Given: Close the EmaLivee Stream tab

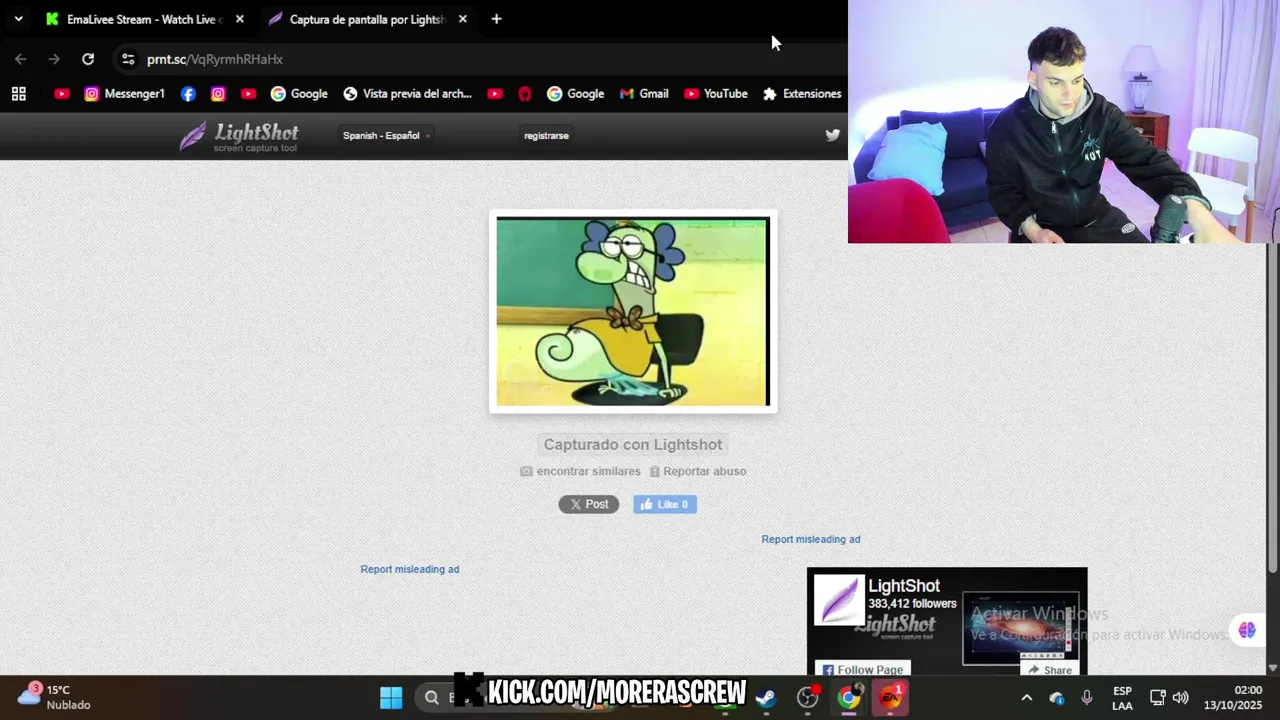Looking at the screenshot, I should (239, 19).
